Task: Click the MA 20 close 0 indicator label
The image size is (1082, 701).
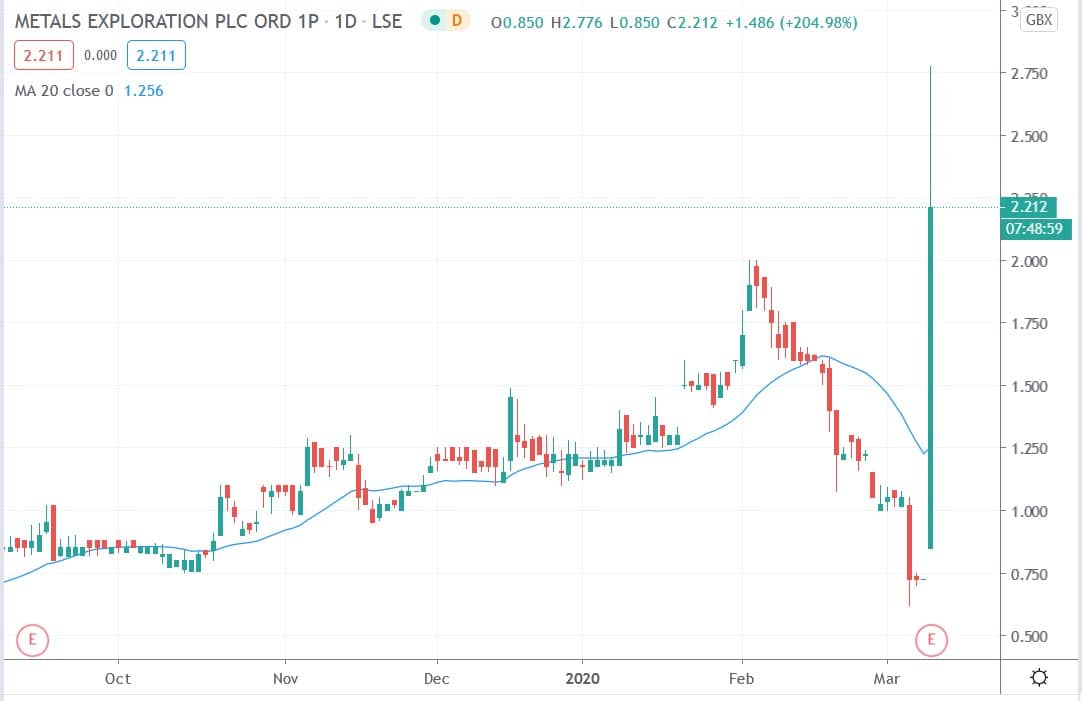Action: coord(64,90)
